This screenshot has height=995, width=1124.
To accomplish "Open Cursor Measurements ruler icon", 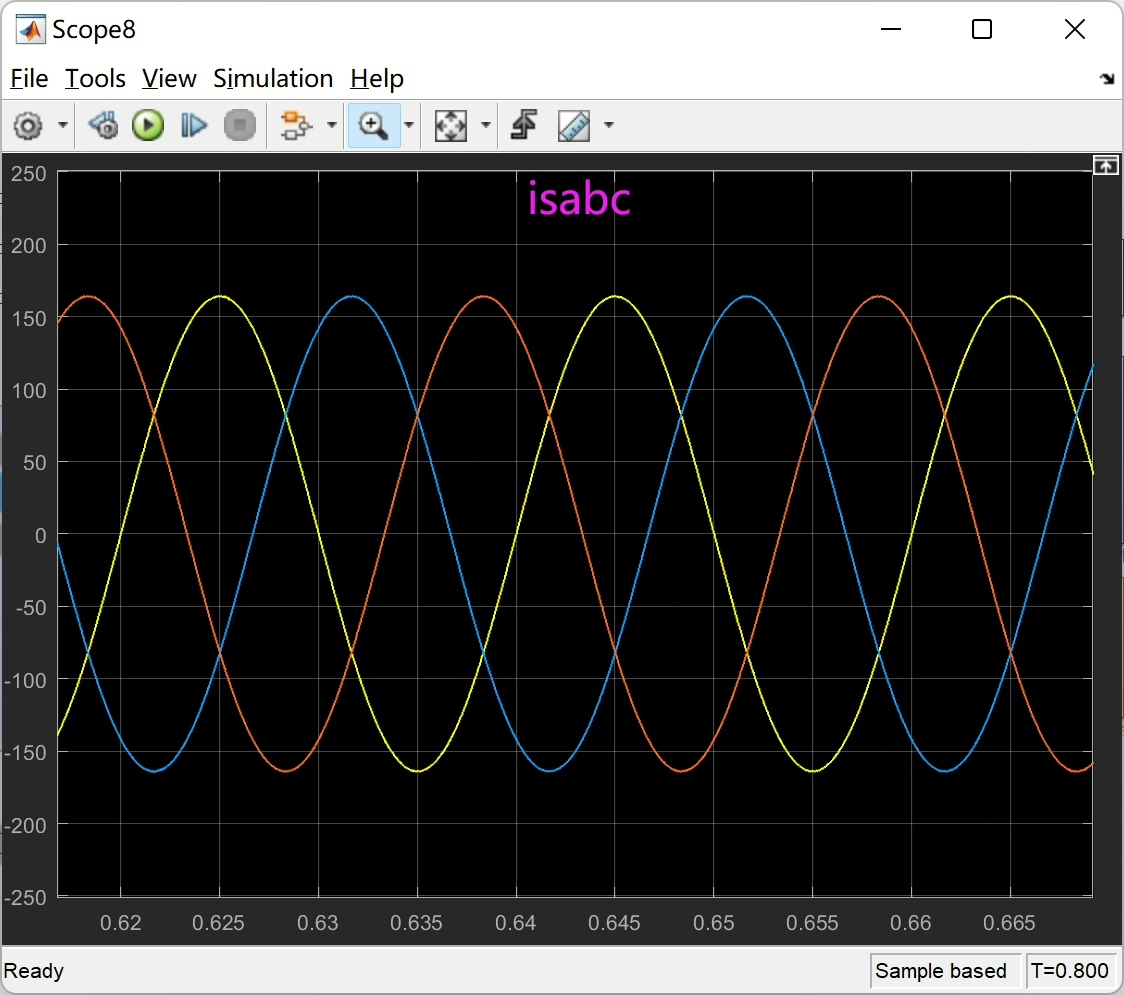I will point(574,125).
